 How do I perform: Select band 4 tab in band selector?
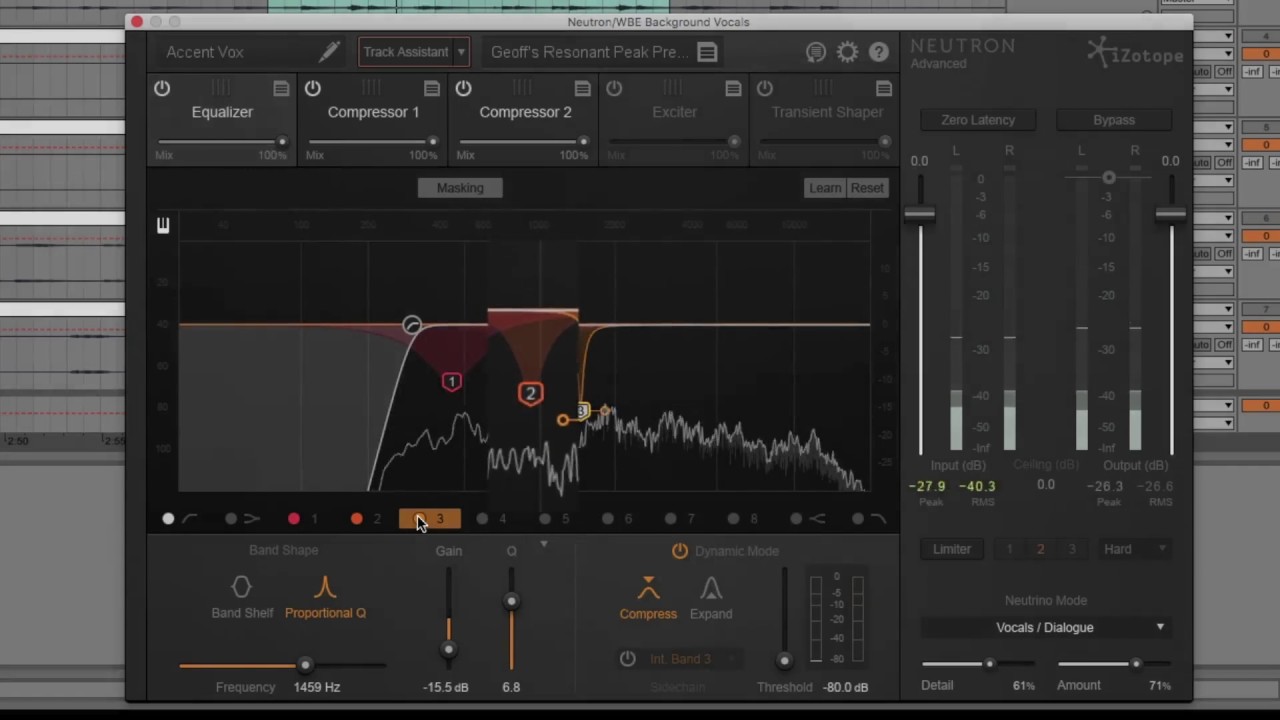[x=492, y=519]
